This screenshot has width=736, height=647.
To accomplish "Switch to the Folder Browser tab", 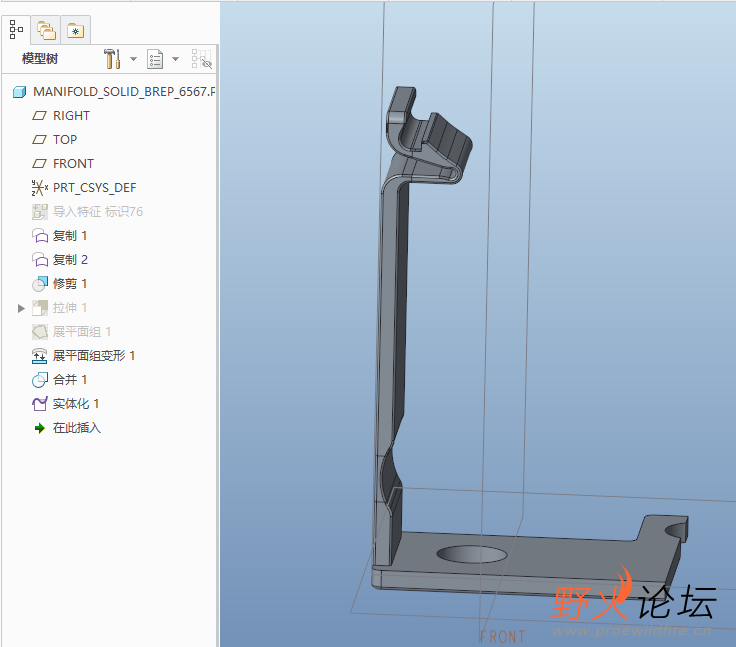I will coord(46,31).
